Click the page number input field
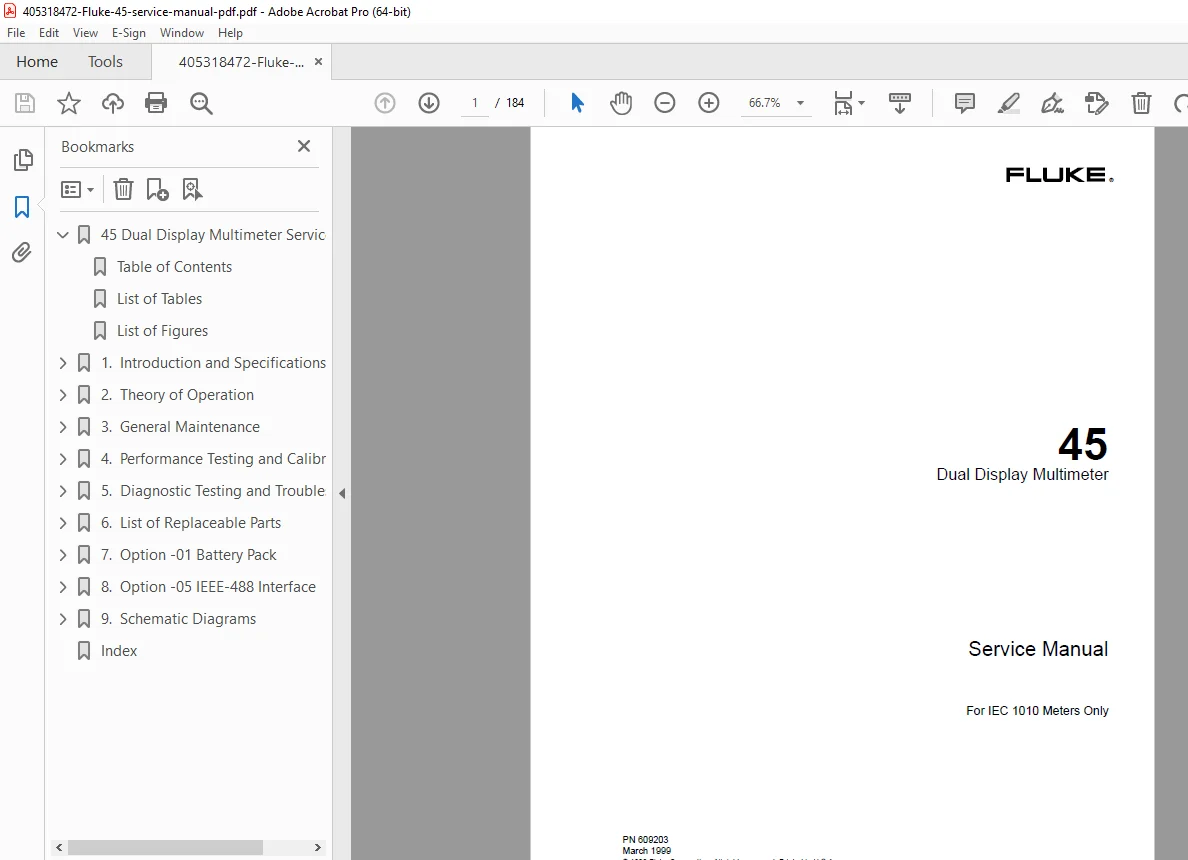 point(474,103)
